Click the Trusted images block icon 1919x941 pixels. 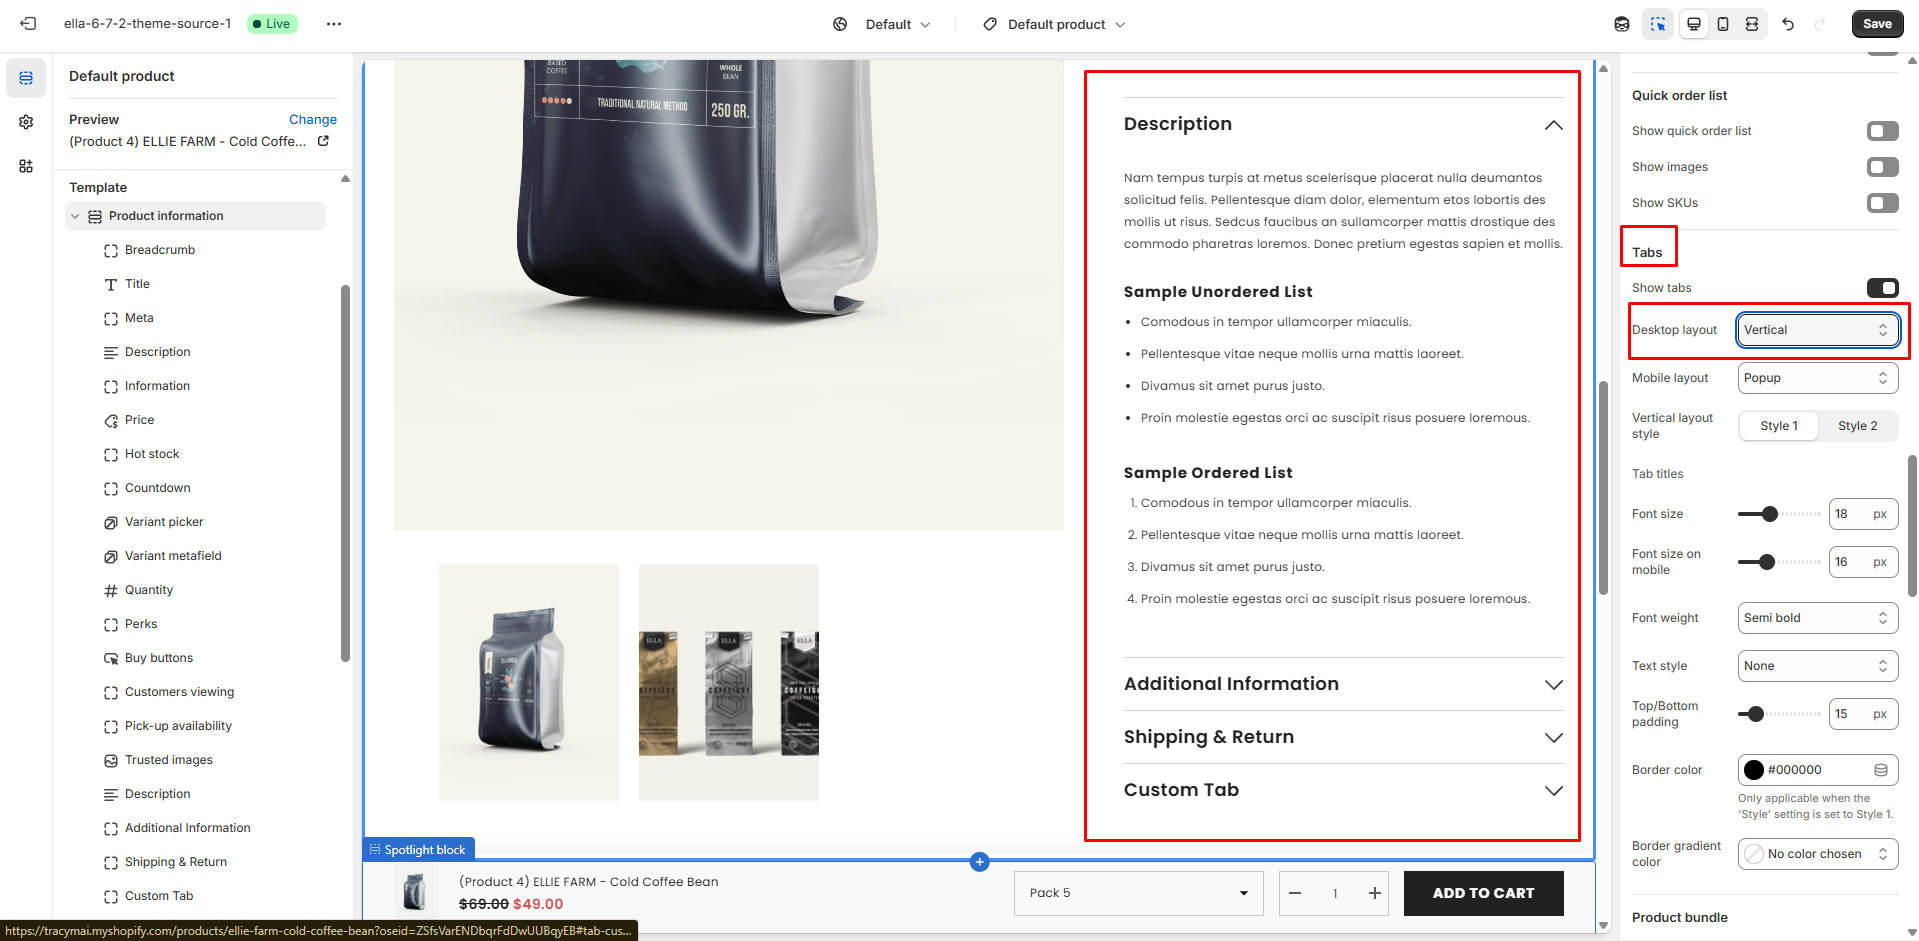tap(111, 760)
